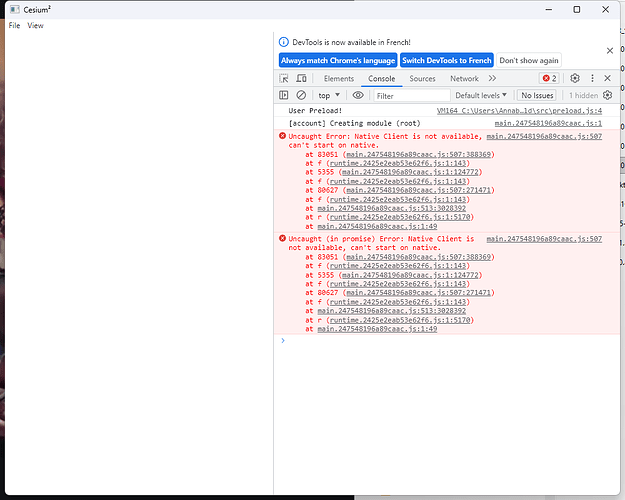Open the DevTools three-dot menu

tap(593, 78)
